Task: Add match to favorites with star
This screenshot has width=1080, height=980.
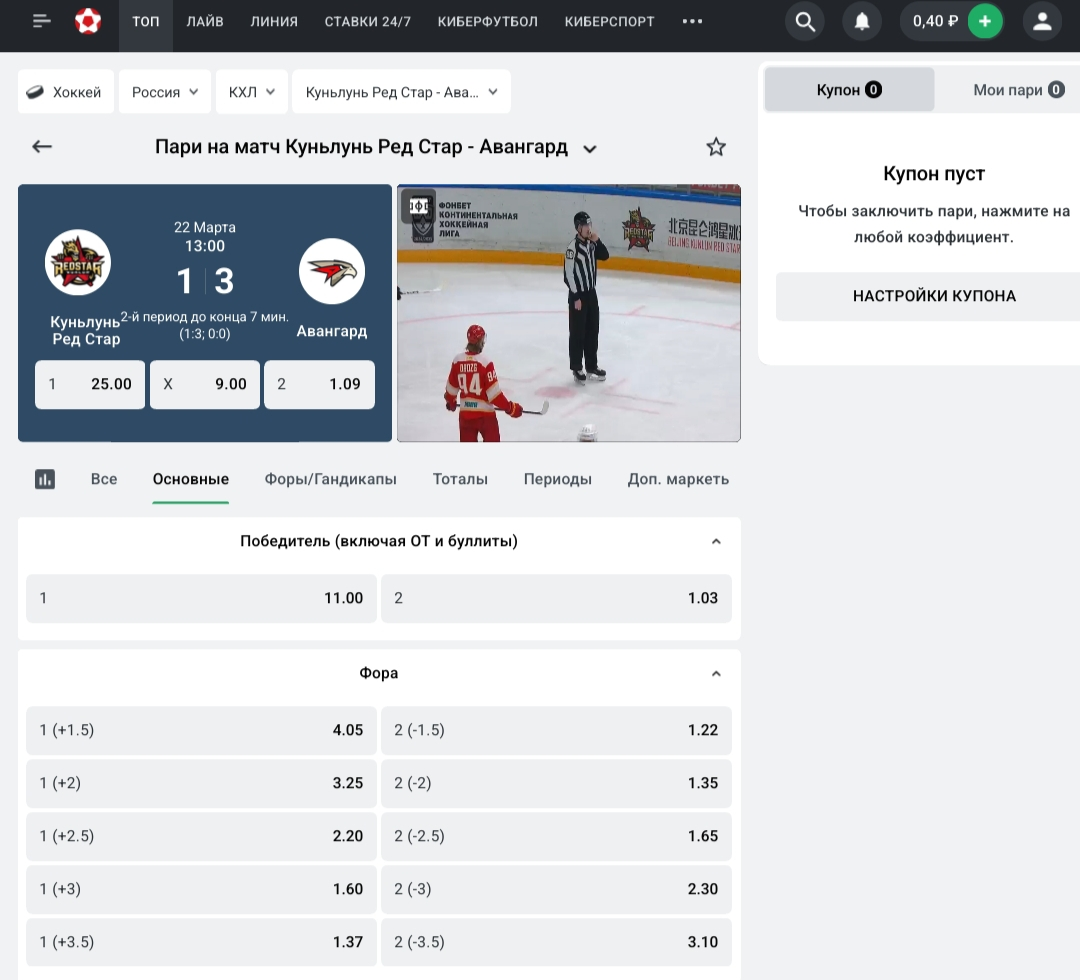Action: pos(716,147)
